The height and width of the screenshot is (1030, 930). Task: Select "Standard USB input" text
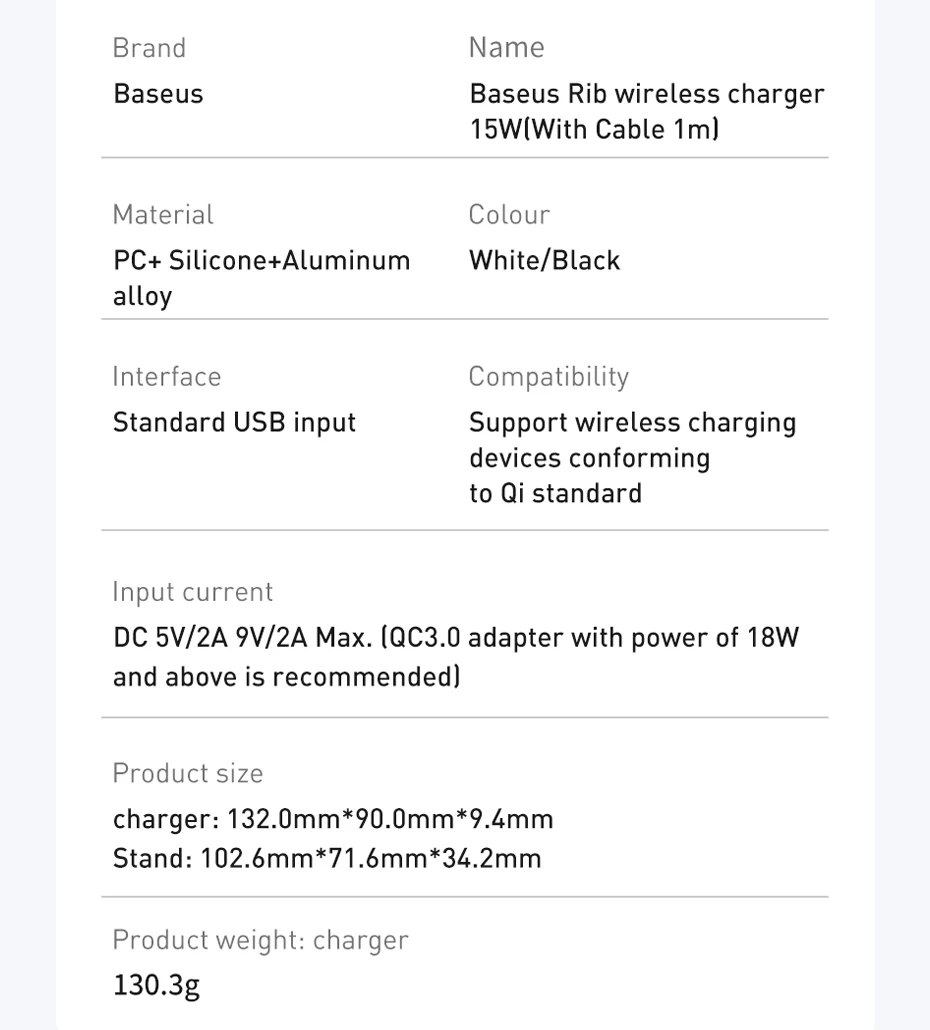pyautogui.click(x=234, y=423)
